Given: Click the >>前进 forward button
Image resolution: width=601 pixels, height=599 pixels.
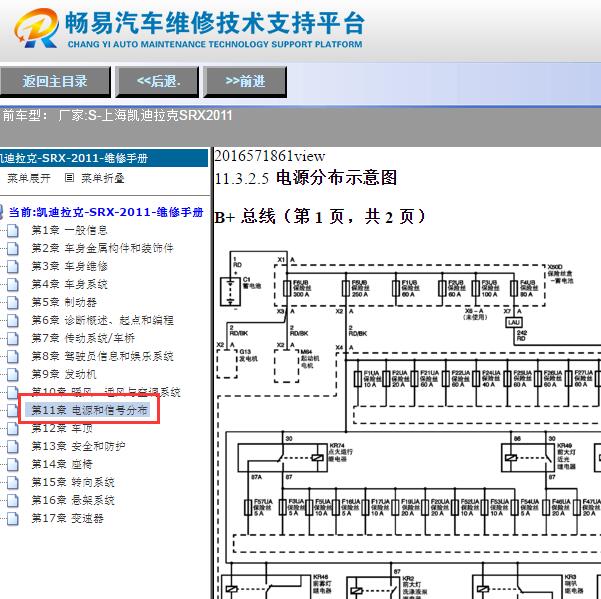Looking at the screenshot, I should (x=245, y=81).
